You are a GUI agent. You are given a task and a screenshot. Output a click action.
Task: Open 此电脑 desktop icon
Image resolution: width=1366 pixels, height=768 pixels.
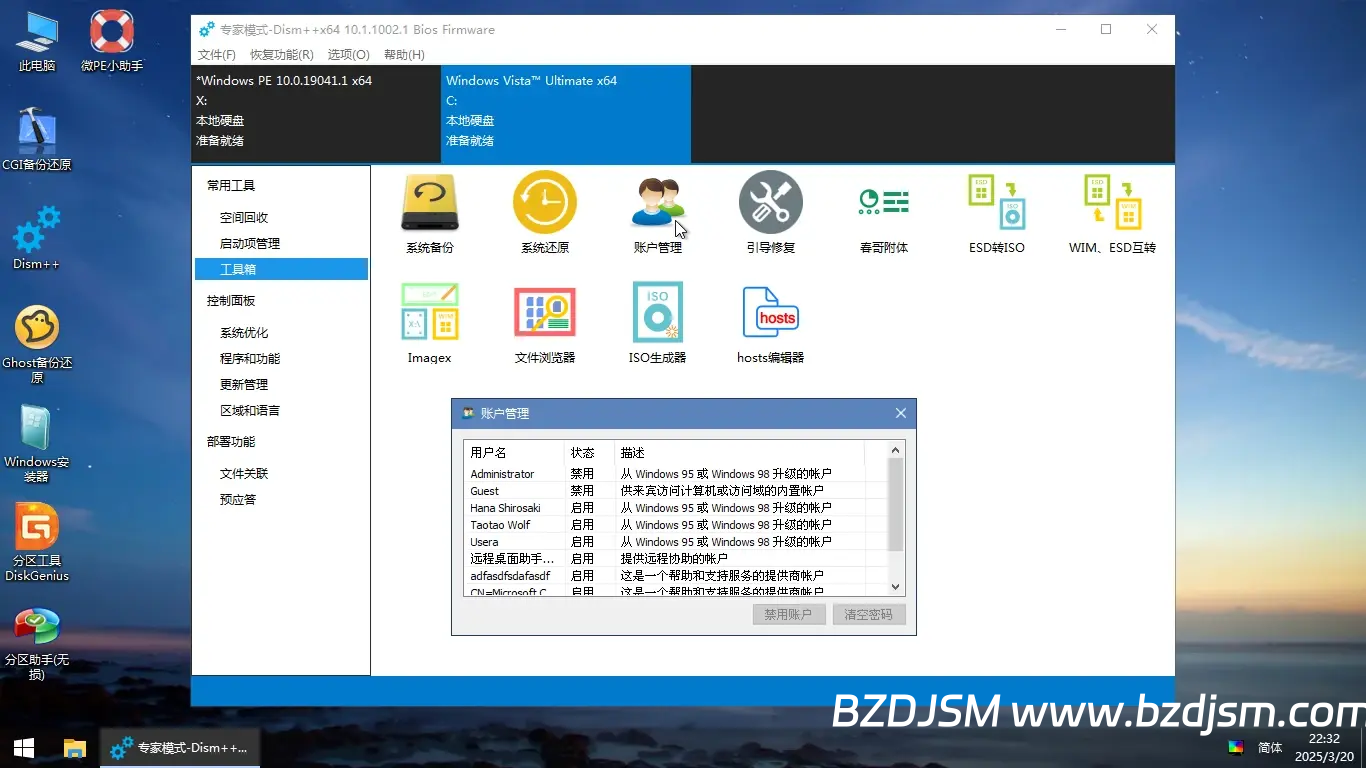[37, 42]
